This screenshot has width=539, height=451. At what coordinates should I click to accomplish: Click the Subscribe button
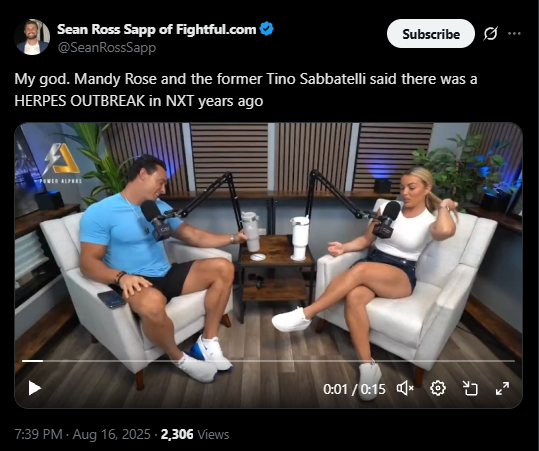tap(431, 34)
